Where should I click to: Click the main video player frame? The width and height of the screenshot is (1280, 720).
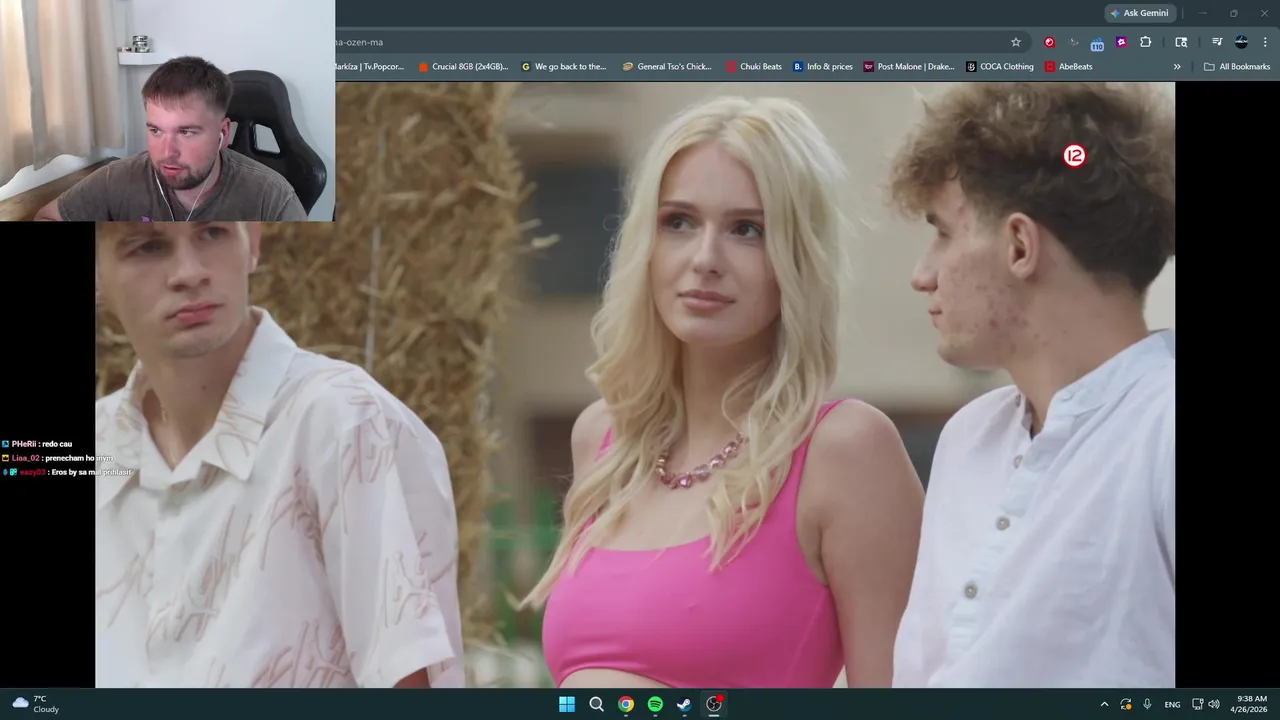pyautogui.click(x=635, y=385)
